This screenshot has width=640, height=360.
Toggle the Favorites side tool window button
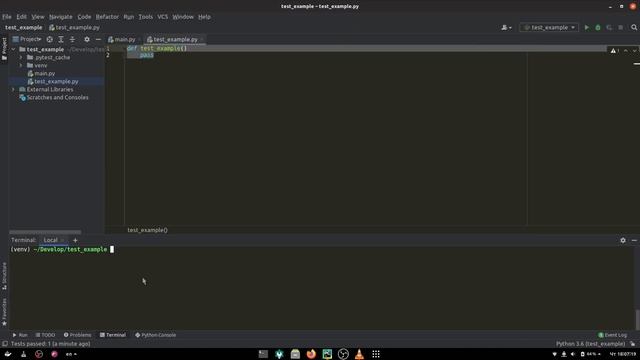[4, 312]
